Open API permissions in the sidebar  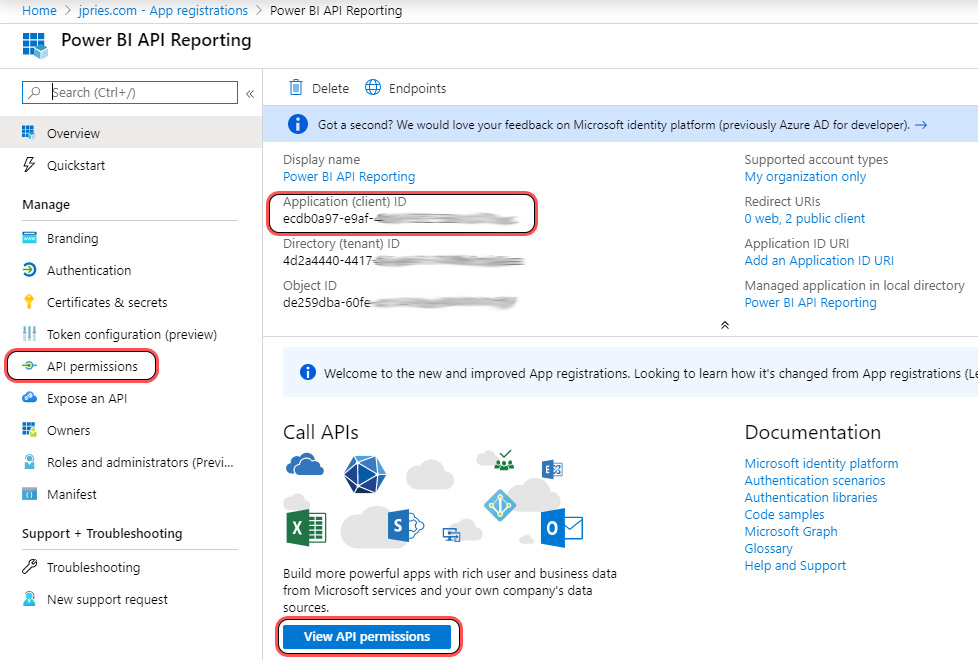point(92,366)
